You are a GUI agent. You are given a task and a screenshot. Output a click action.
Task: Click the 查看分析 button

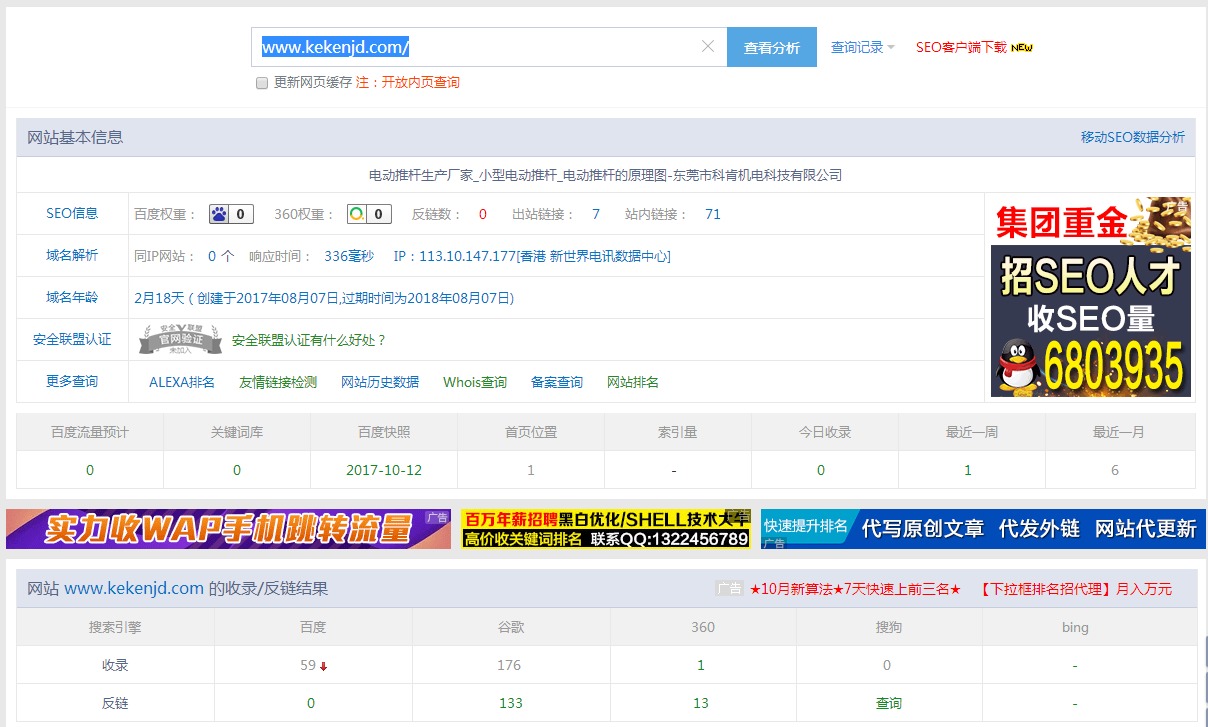coord(772,47)
